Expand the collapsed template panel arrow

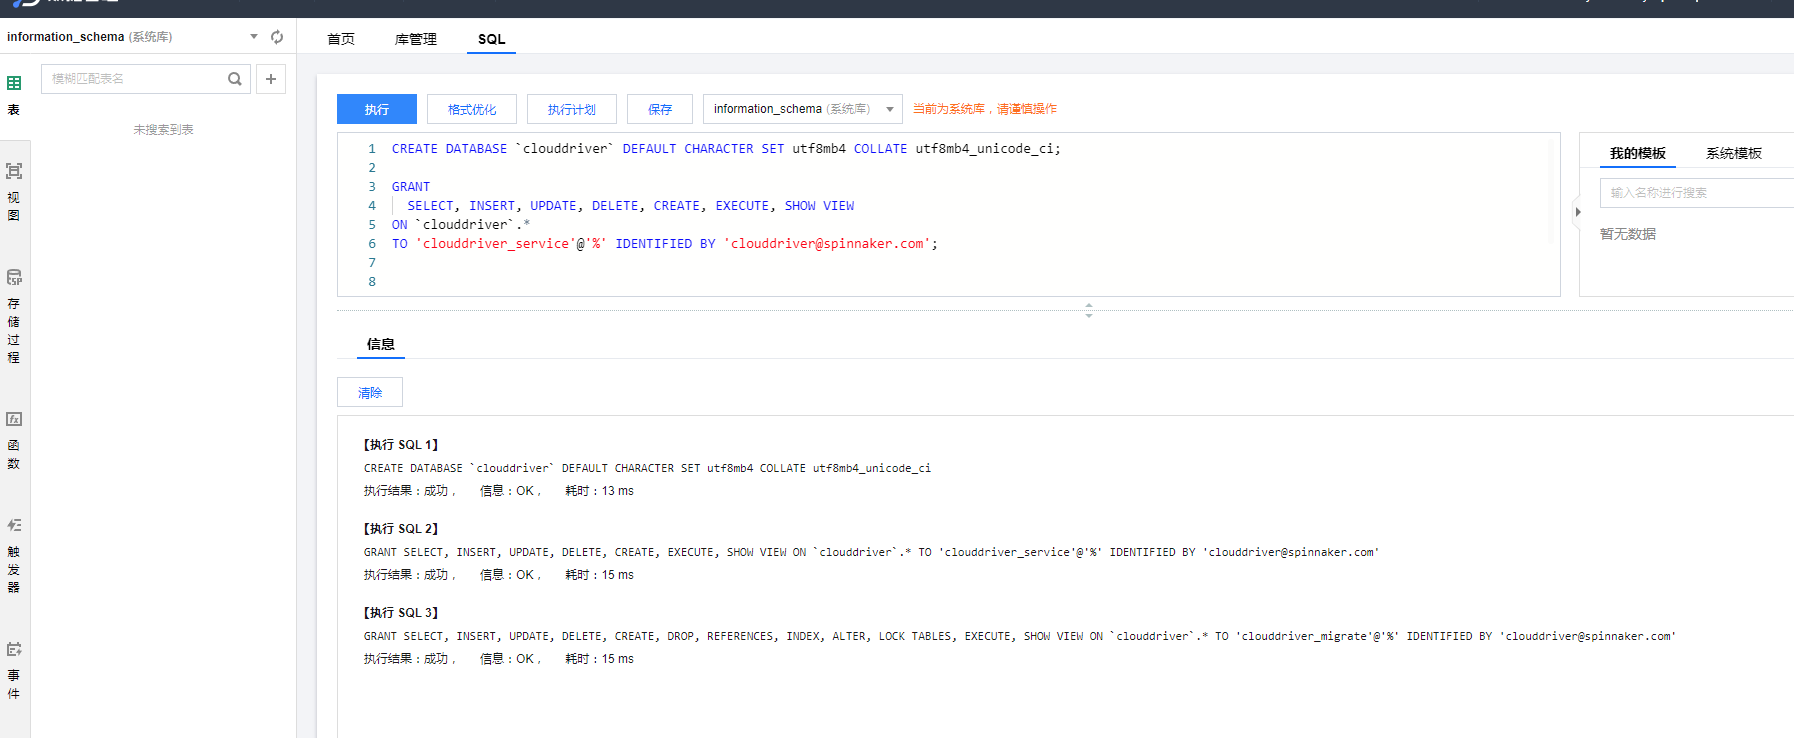point(1578,212)
